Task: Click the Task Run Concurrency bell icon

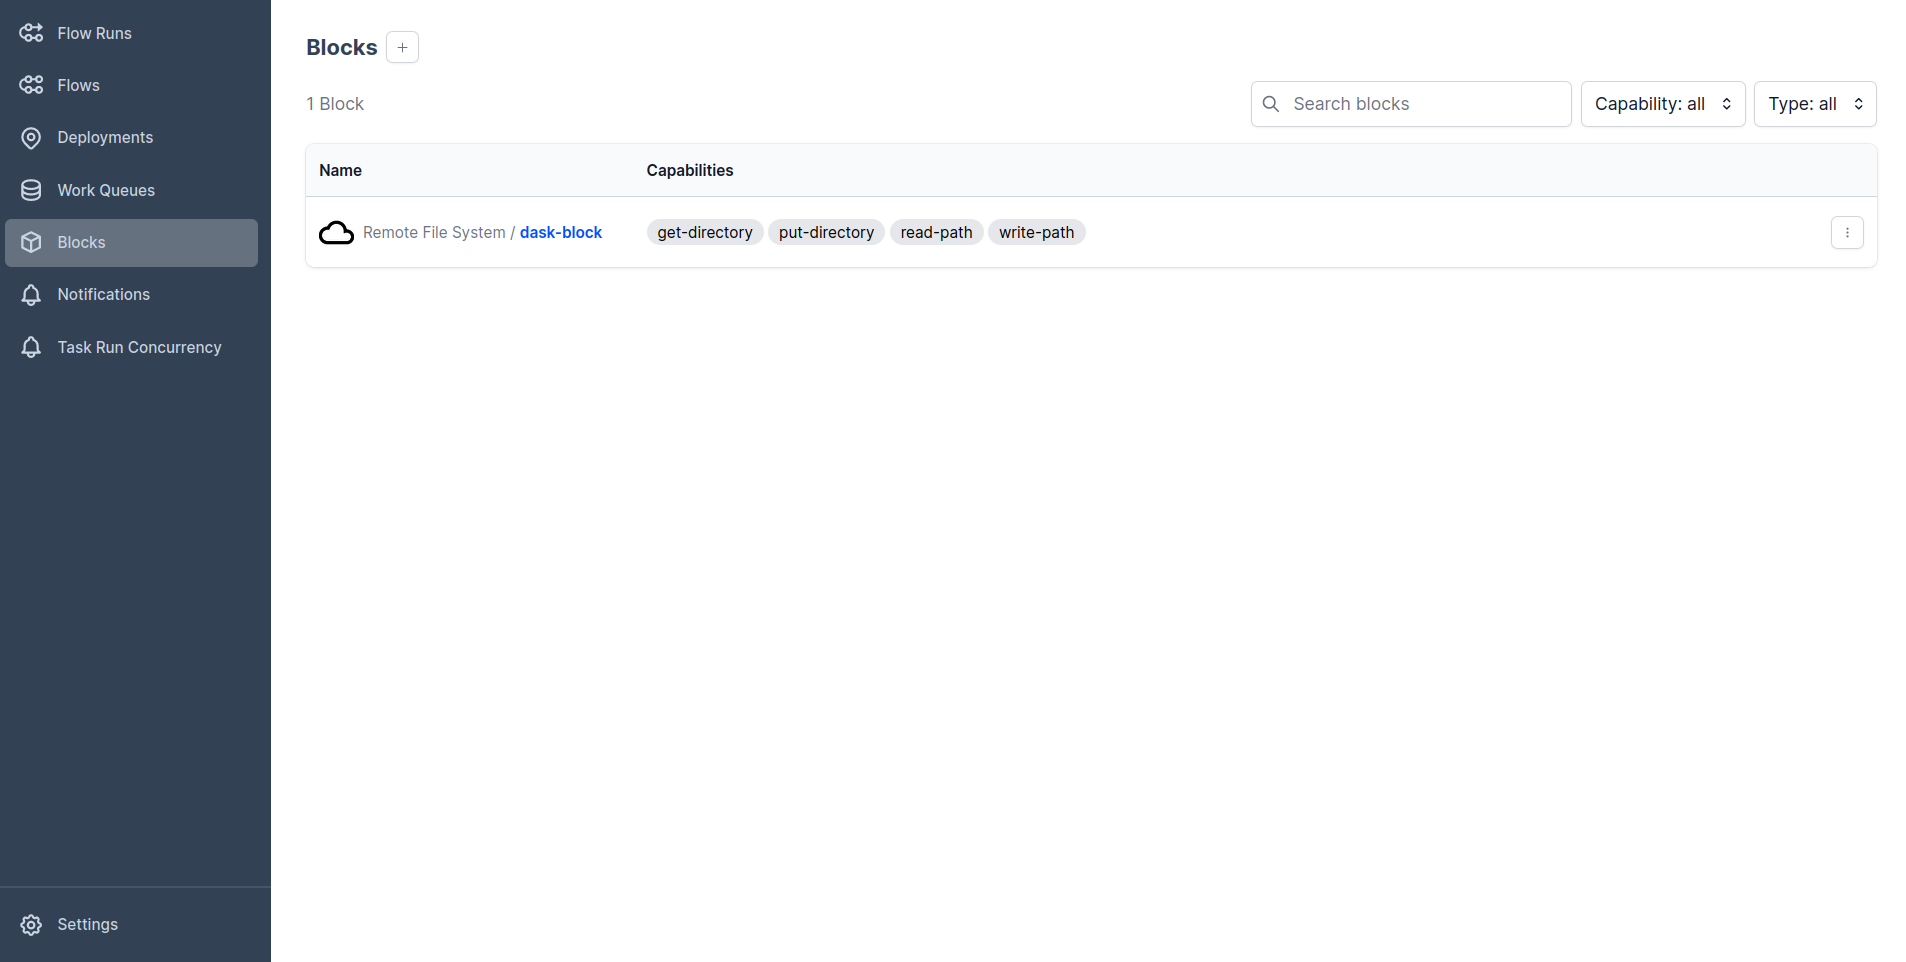Action: (x=31, y=347)
